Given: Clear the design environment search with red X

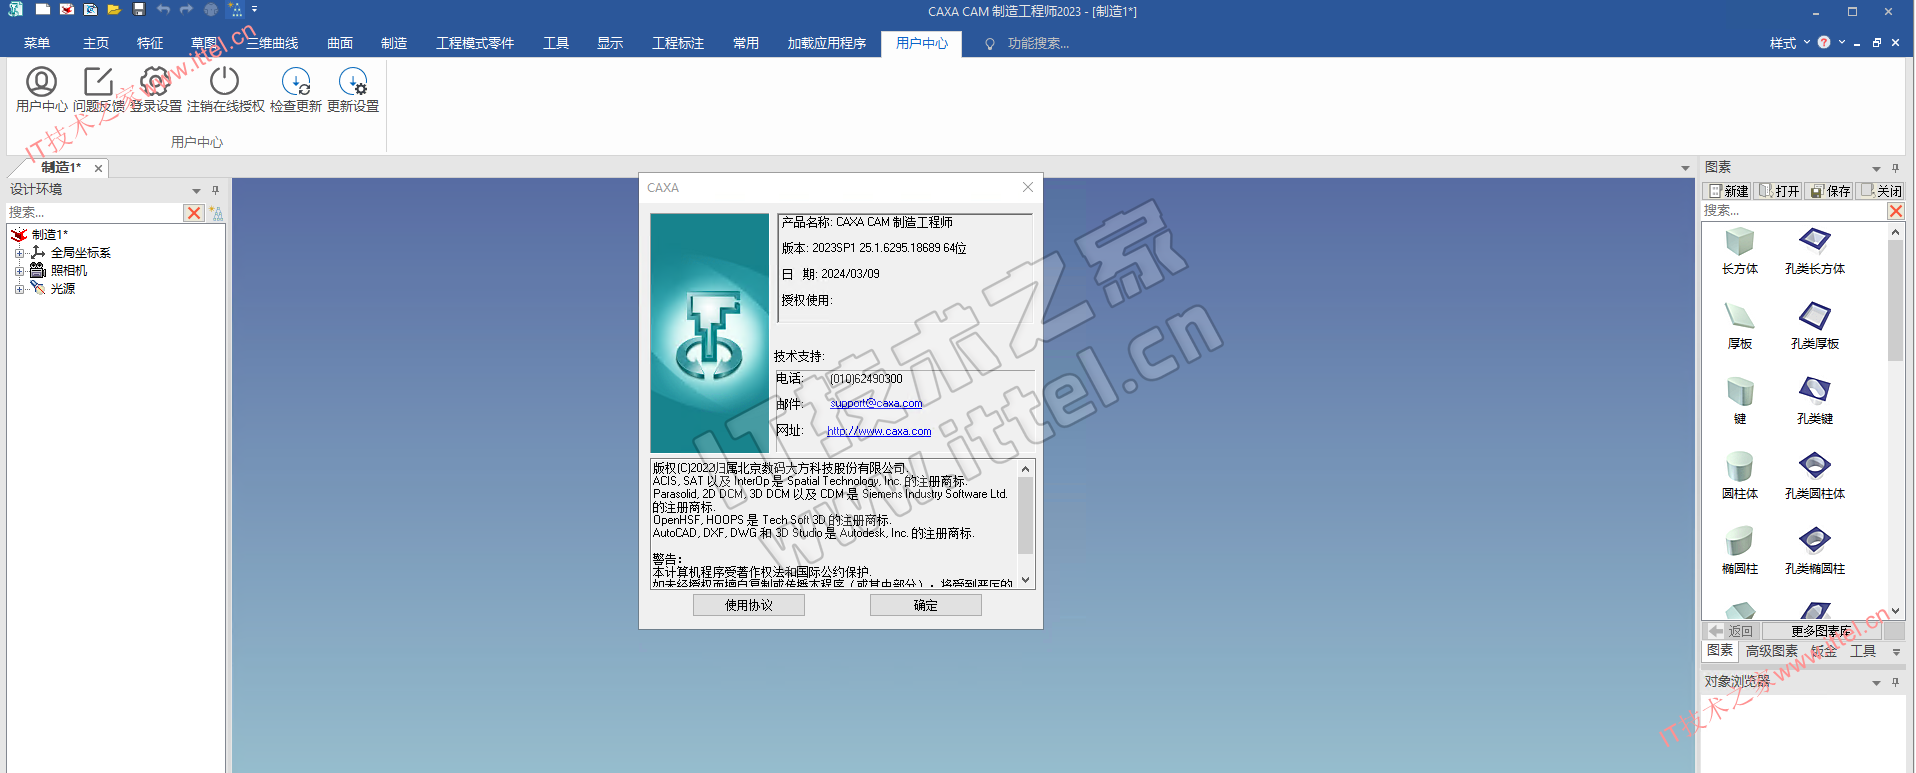Looking at the screenshot, I should (194, 213).
